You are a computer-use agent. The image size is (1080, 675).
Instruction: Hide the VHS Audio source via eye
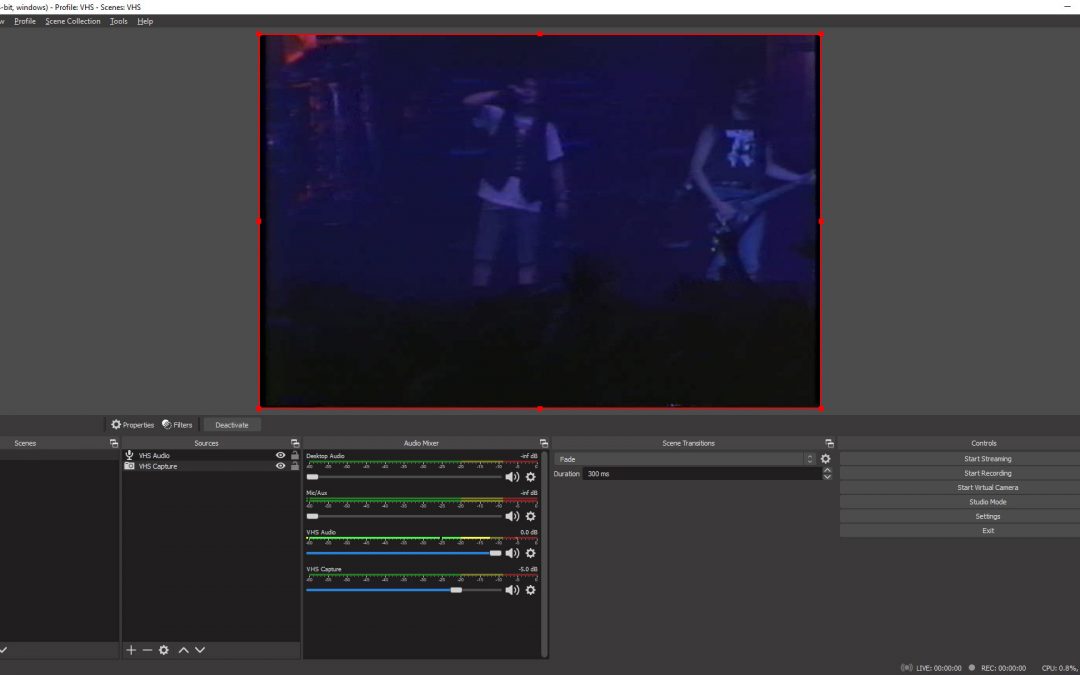pos(280,455)
